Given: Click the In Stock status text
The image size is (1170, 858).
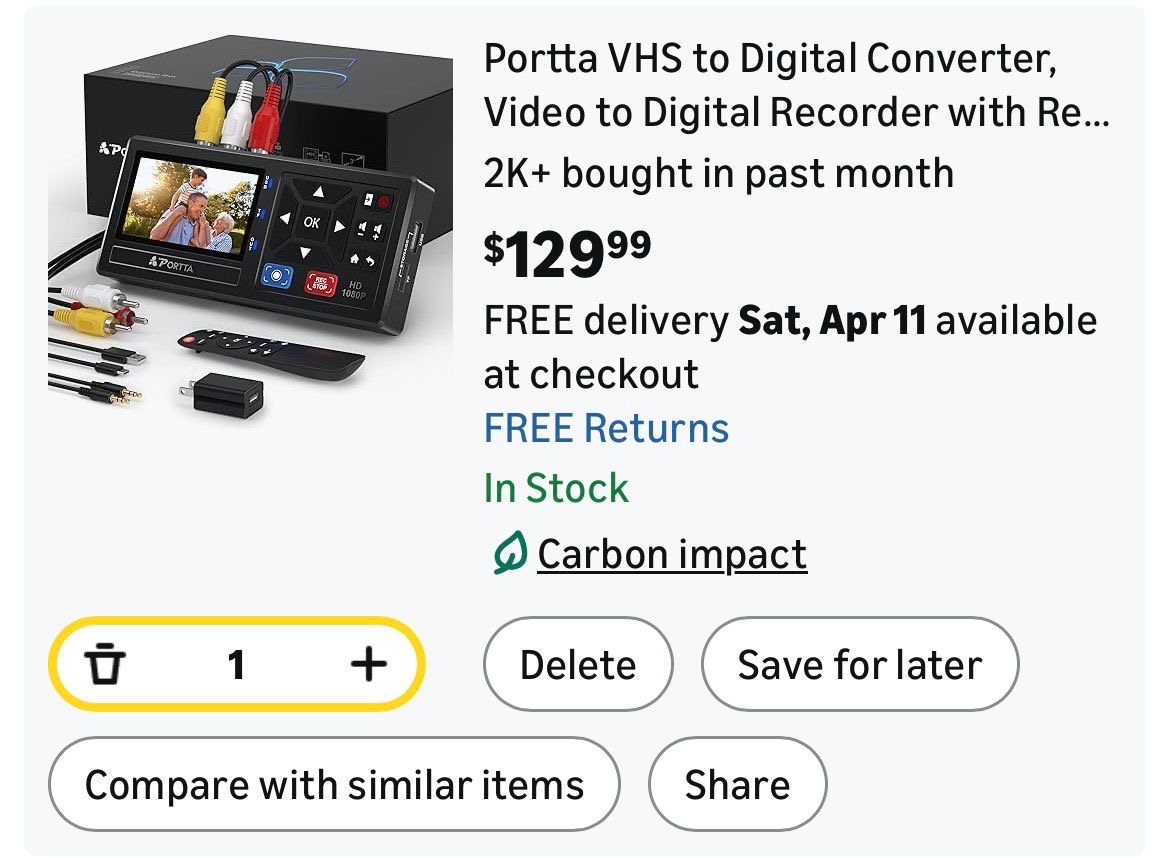Looking at the screenshot, I should click(556, 488).
